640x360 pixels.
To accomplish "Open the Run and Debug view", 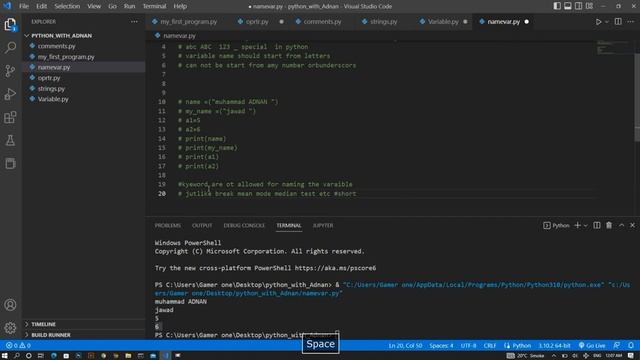I will [10, 94].
